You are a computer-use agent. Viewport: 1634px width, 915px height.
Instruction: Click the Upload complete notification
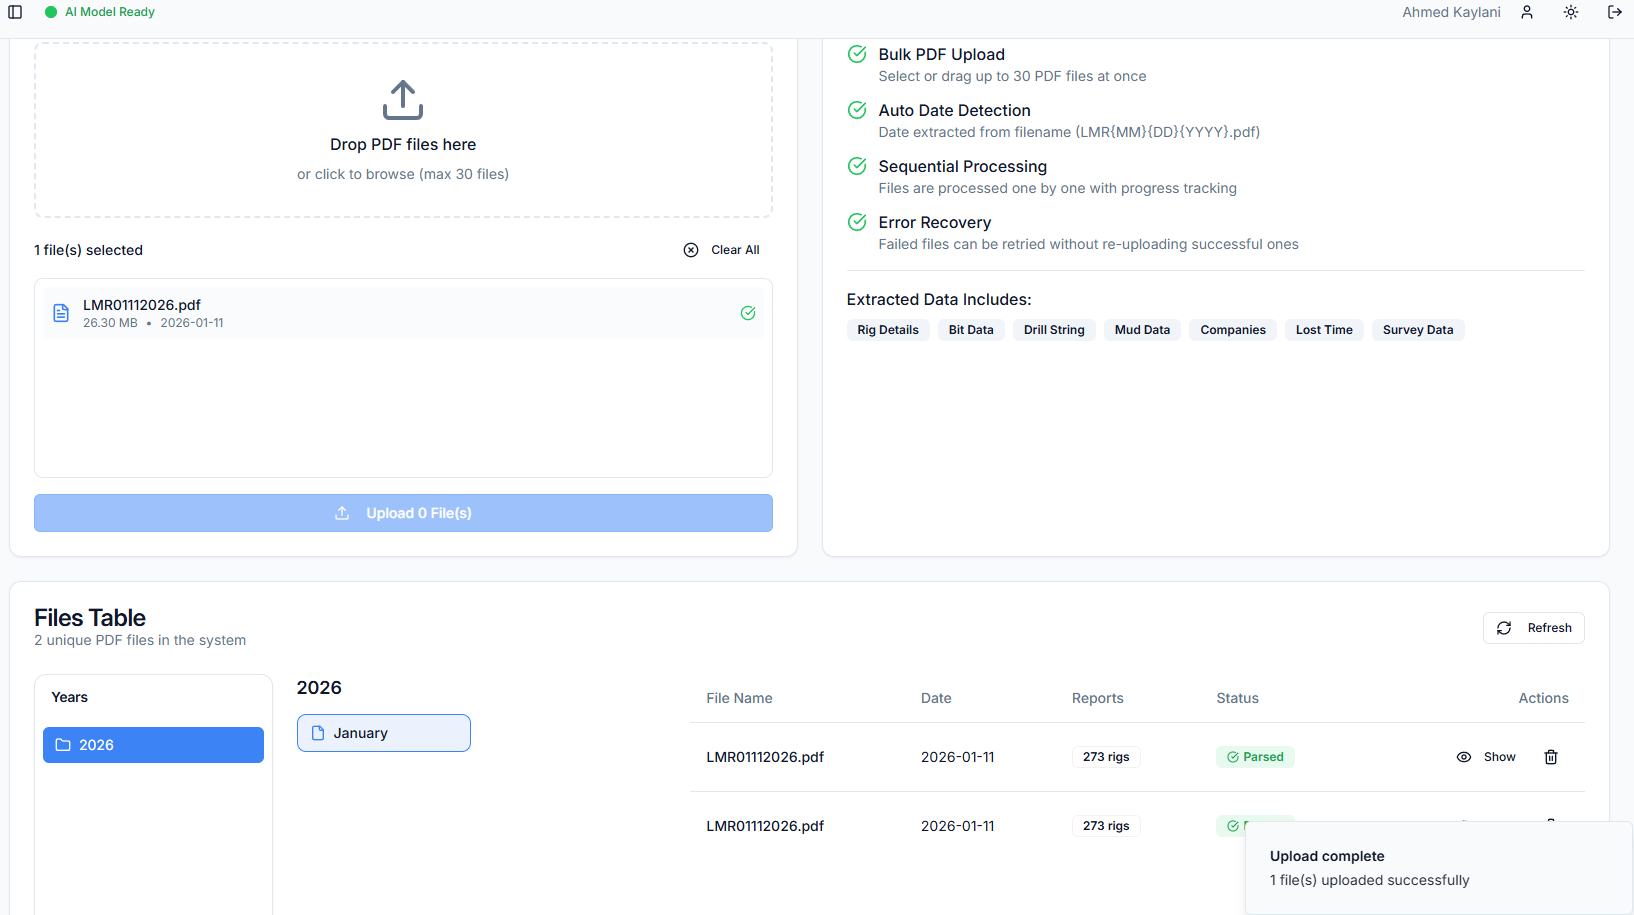[x=1438, y=868]
